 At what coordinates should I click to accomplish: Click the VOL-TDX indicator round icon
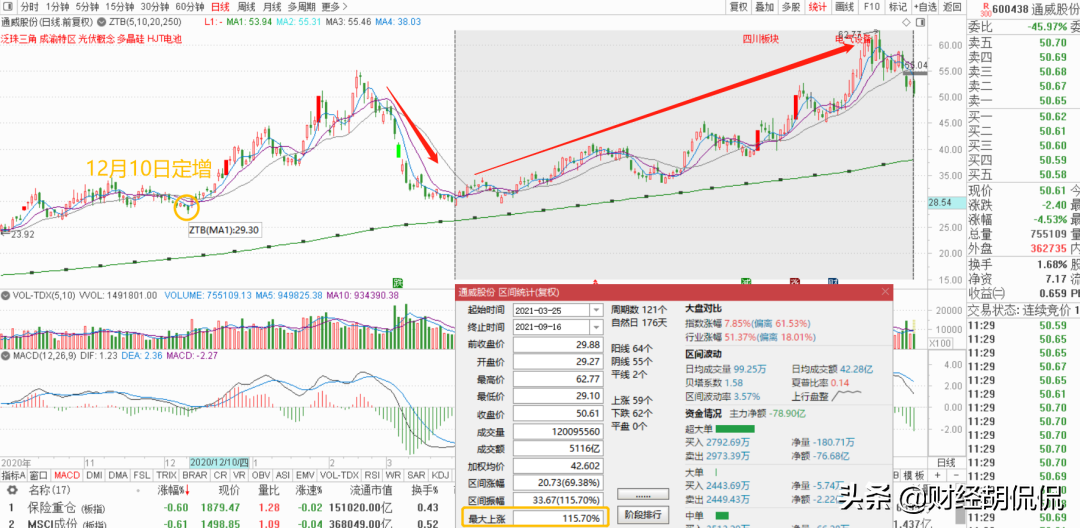point(6,295)
